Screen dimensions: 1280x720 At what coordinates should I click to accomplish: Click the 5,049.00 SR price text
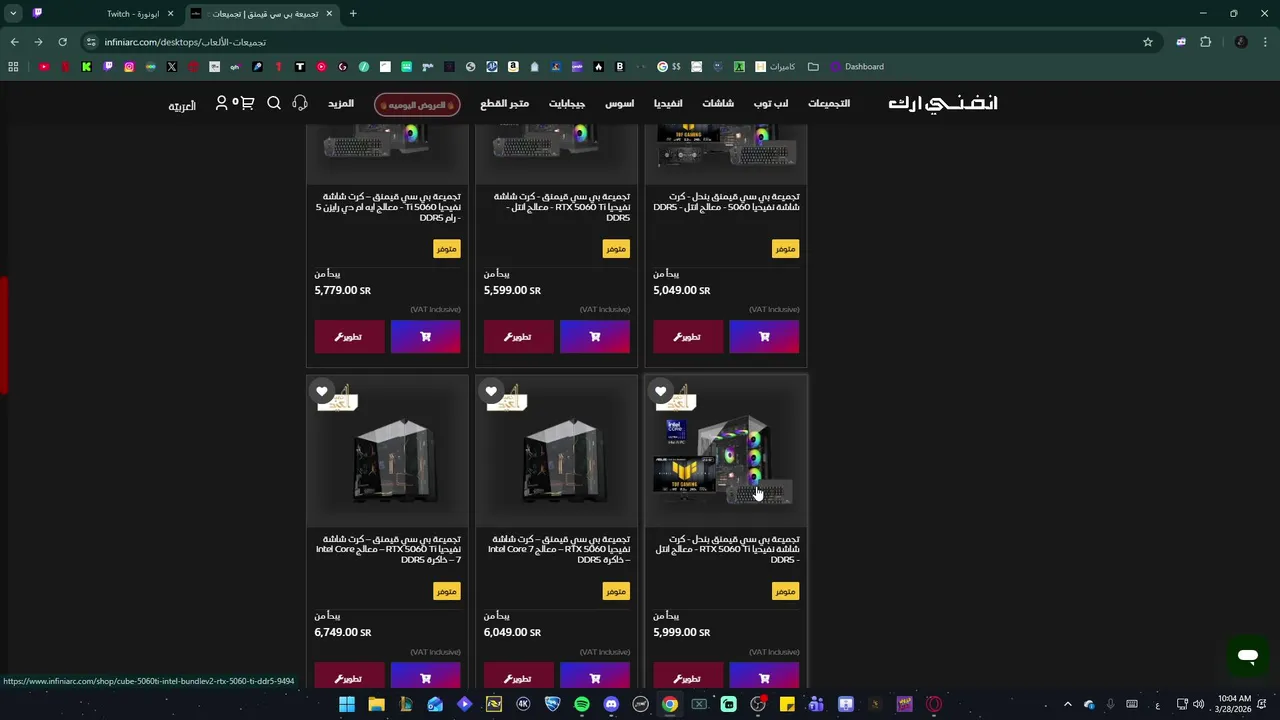tap(682, 290)
